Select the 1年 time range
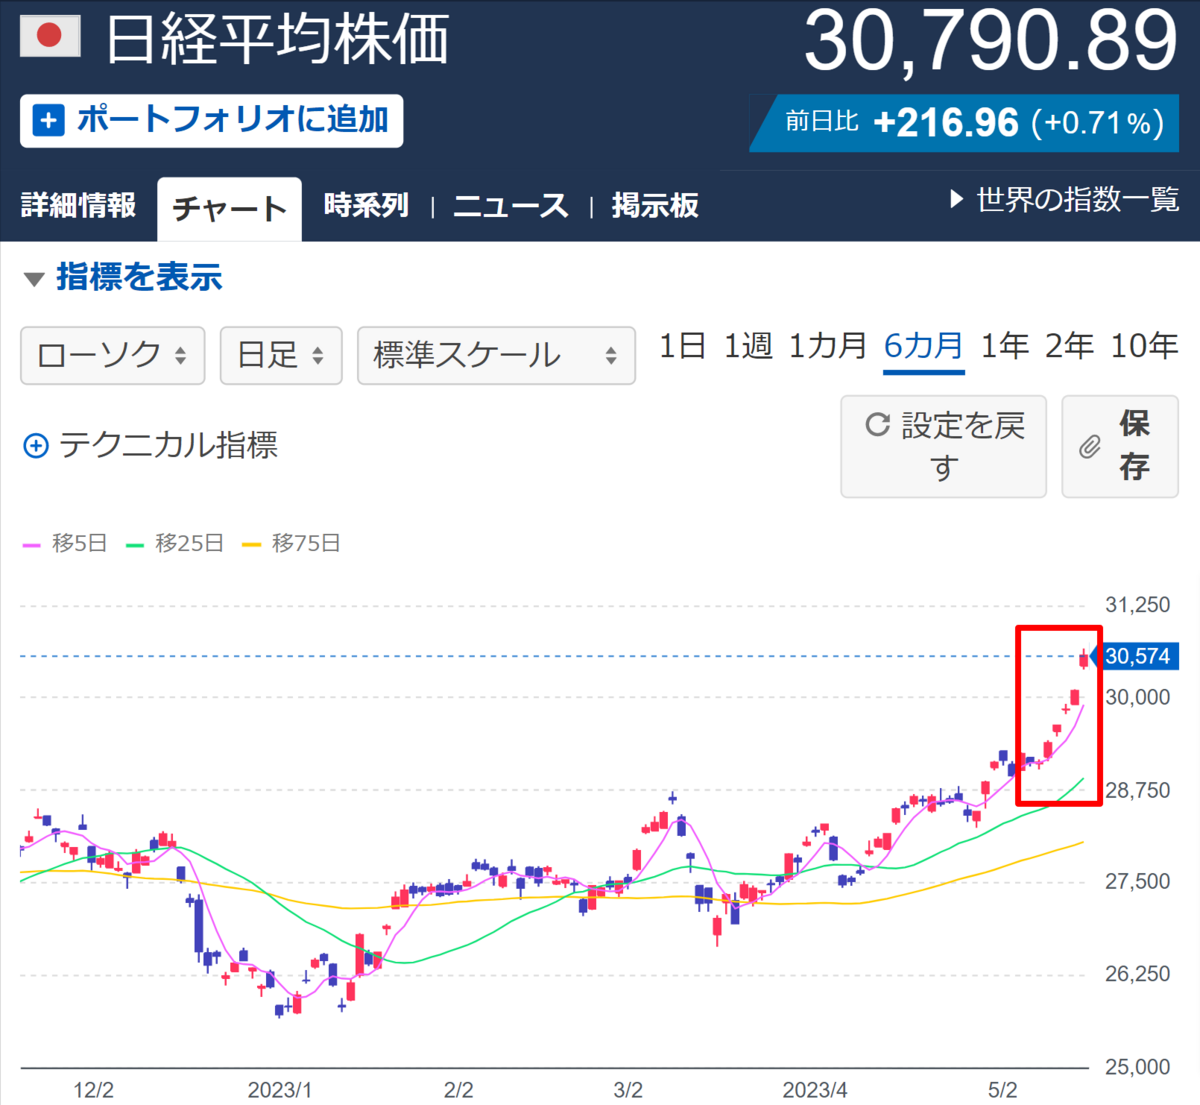This screenshot has height=1105, width=1200. tap(1004, 346)
